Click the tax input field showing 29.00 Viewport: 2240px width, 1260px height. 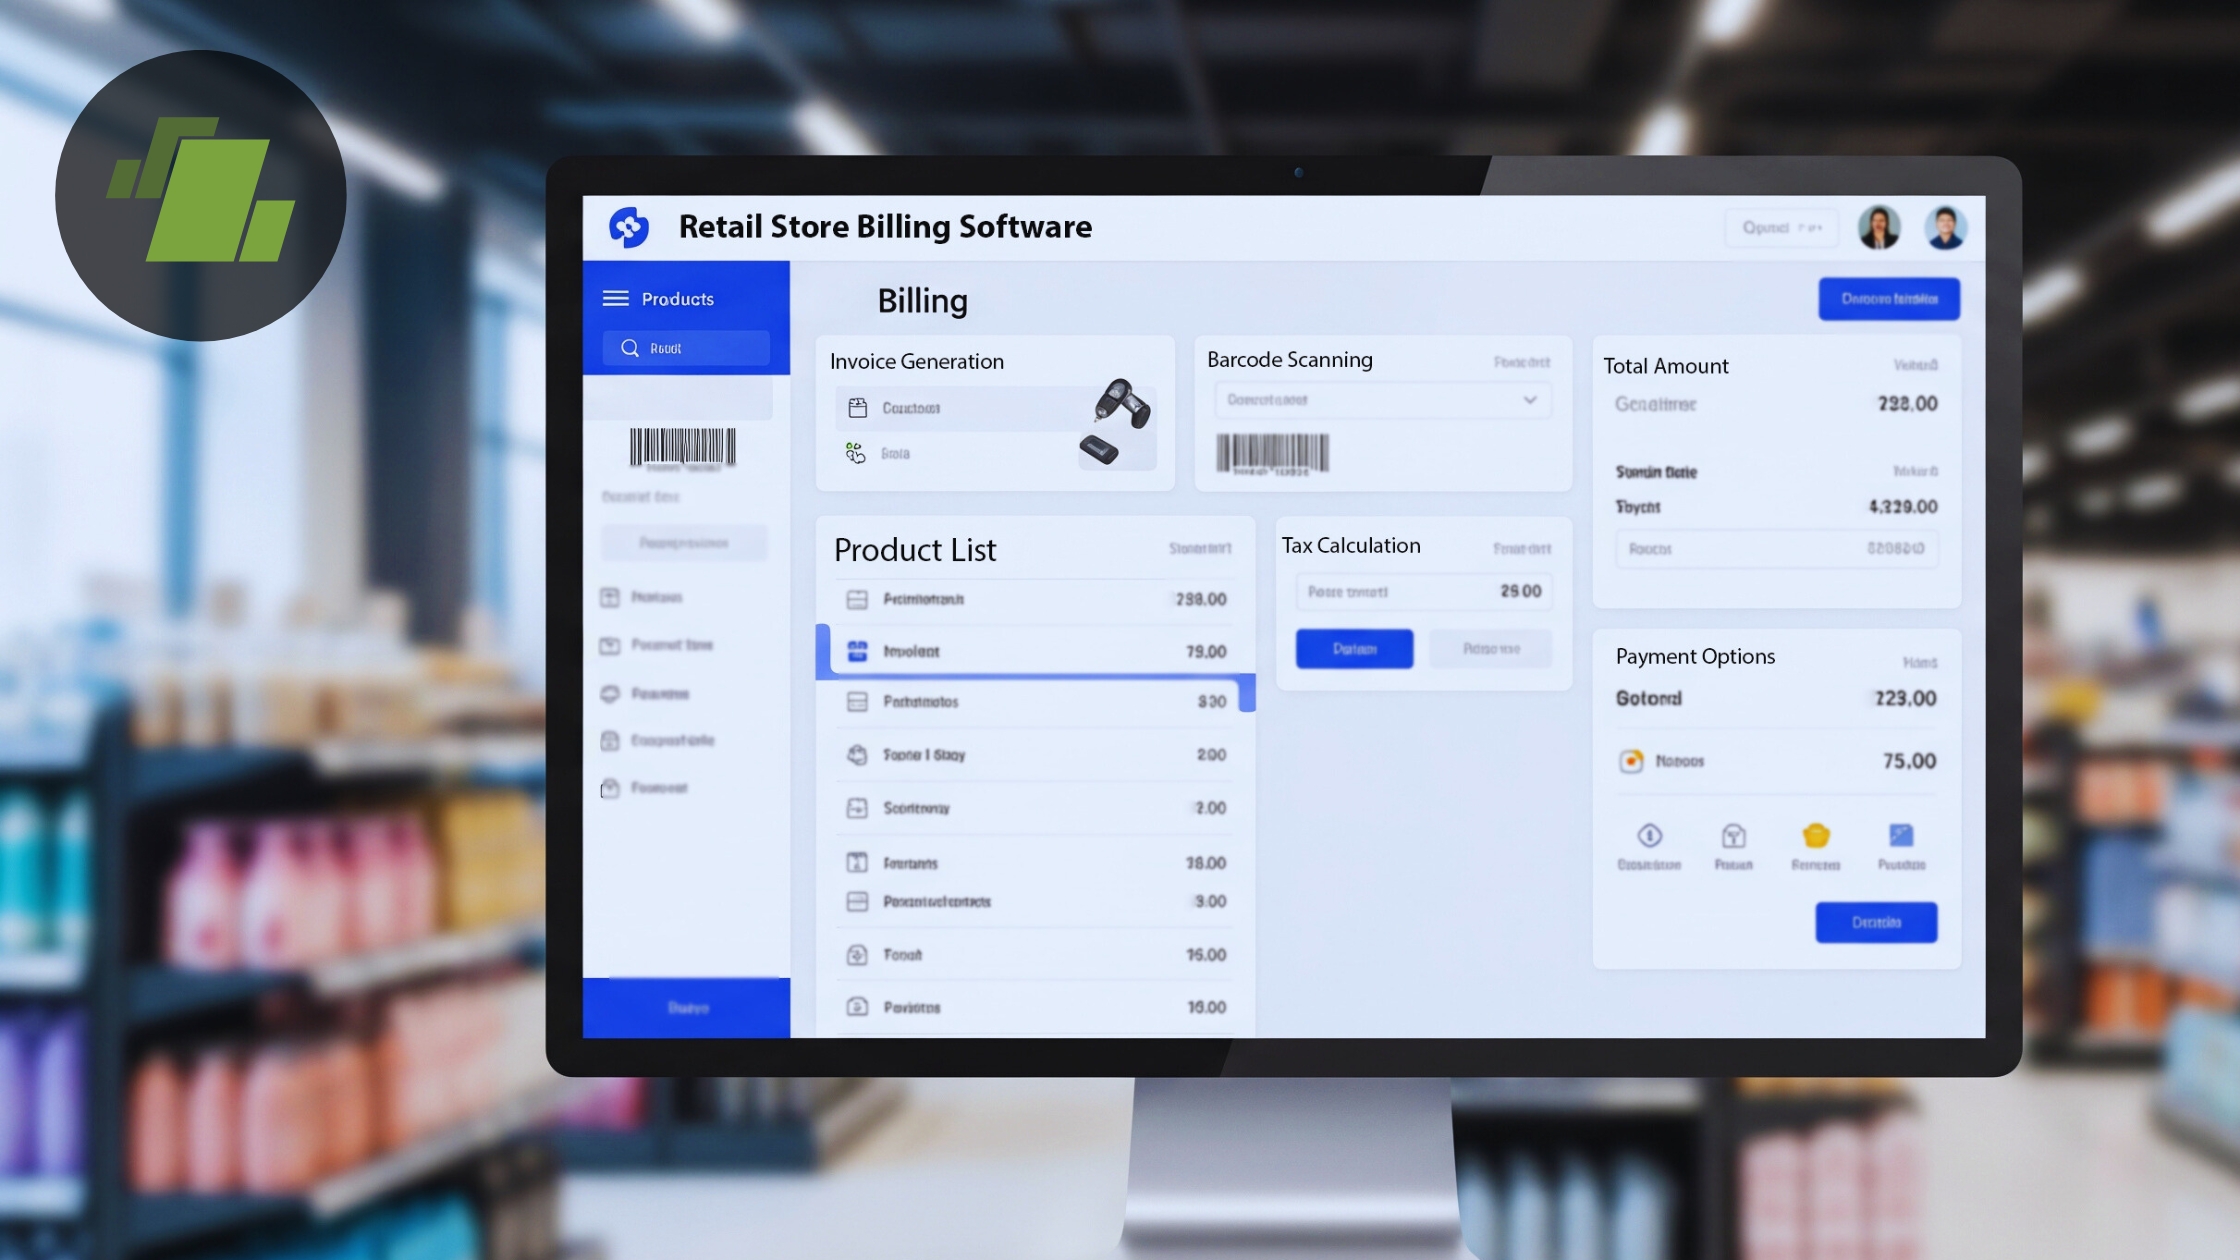pyautogui.click(x=1423, y=592)
